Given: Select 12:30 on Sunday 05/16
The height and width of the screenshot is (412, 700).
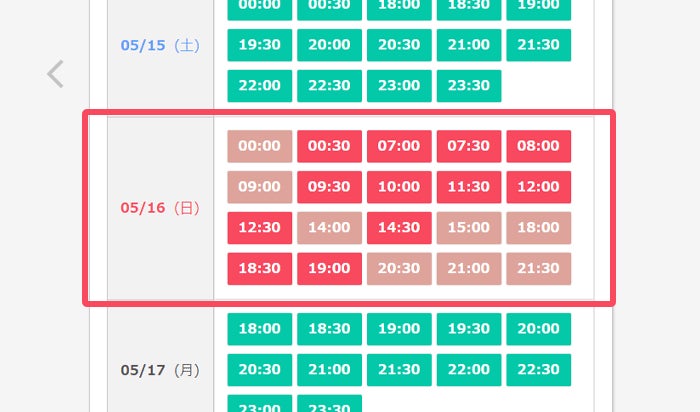Looking at the screenshot, I should 260,227.
